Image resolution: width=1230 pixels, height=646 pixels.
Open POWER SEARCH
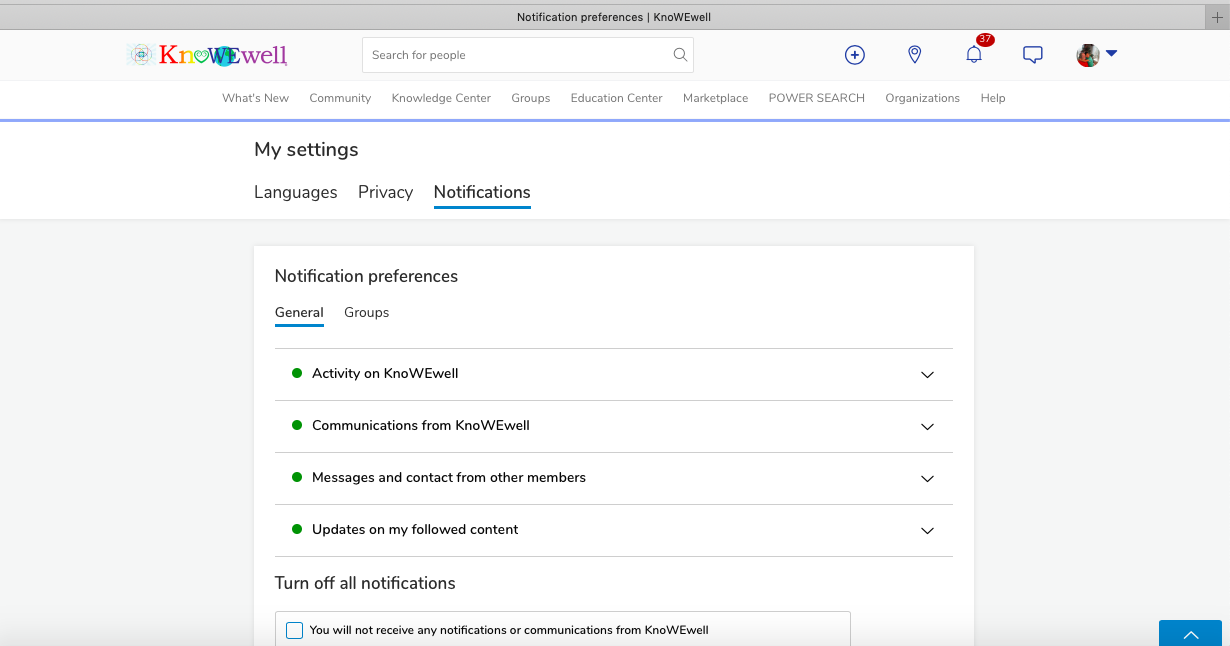pyautogui.click(x=816, y=98)
